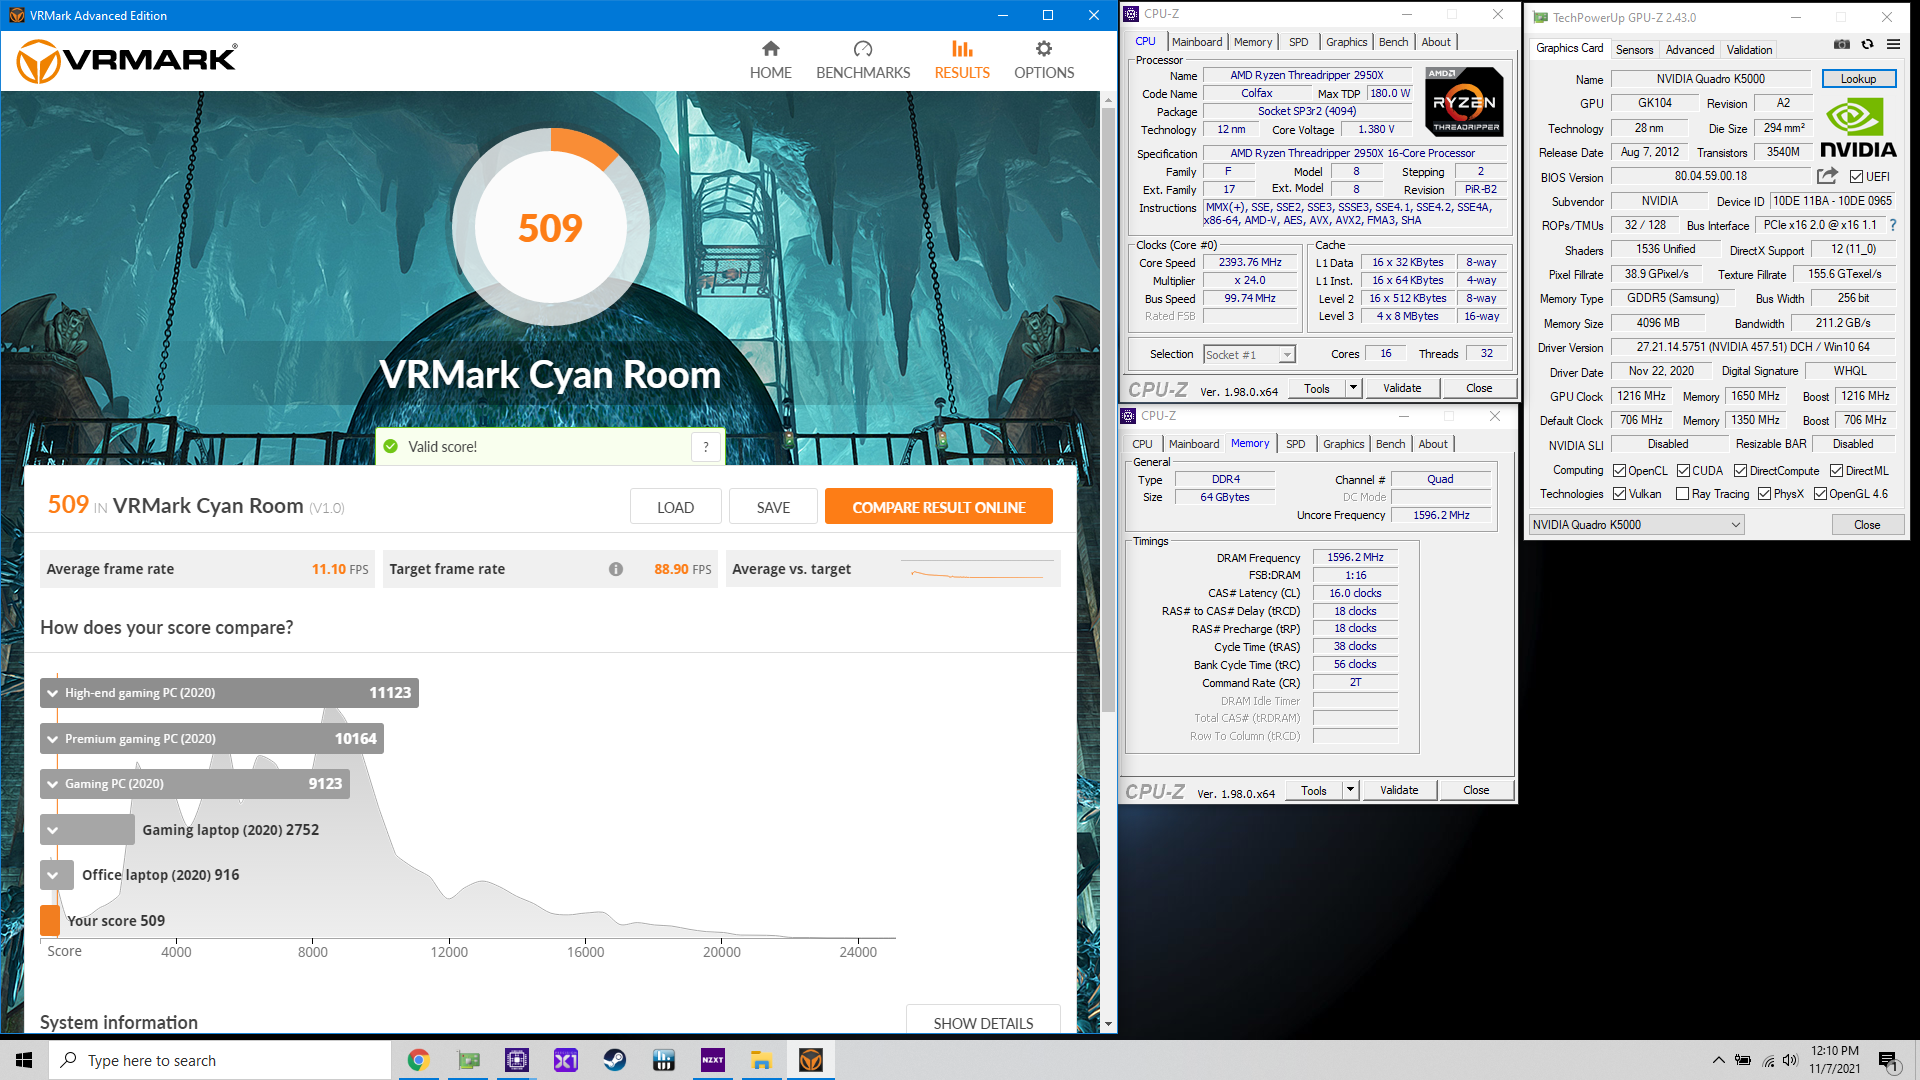
Task: Open the Sensors tab in GPU-Z
Action: tap(1634, 50)
